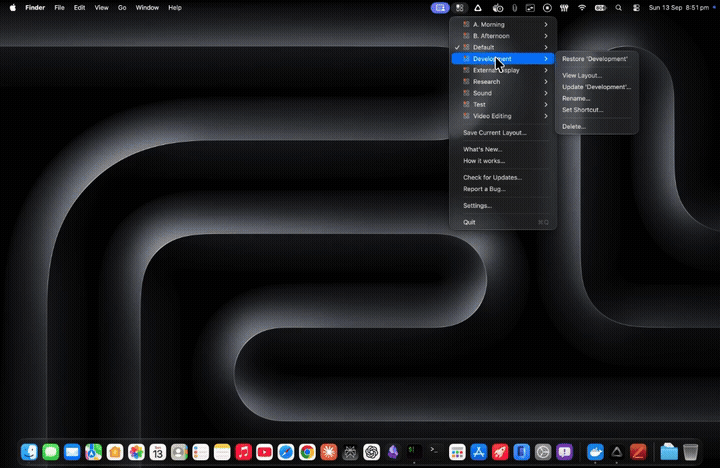Viewport: 720px width, 468px height.
Task: Expand the Test layout submenu arrow
Action: pyautogui.click(x=546, y=105)
